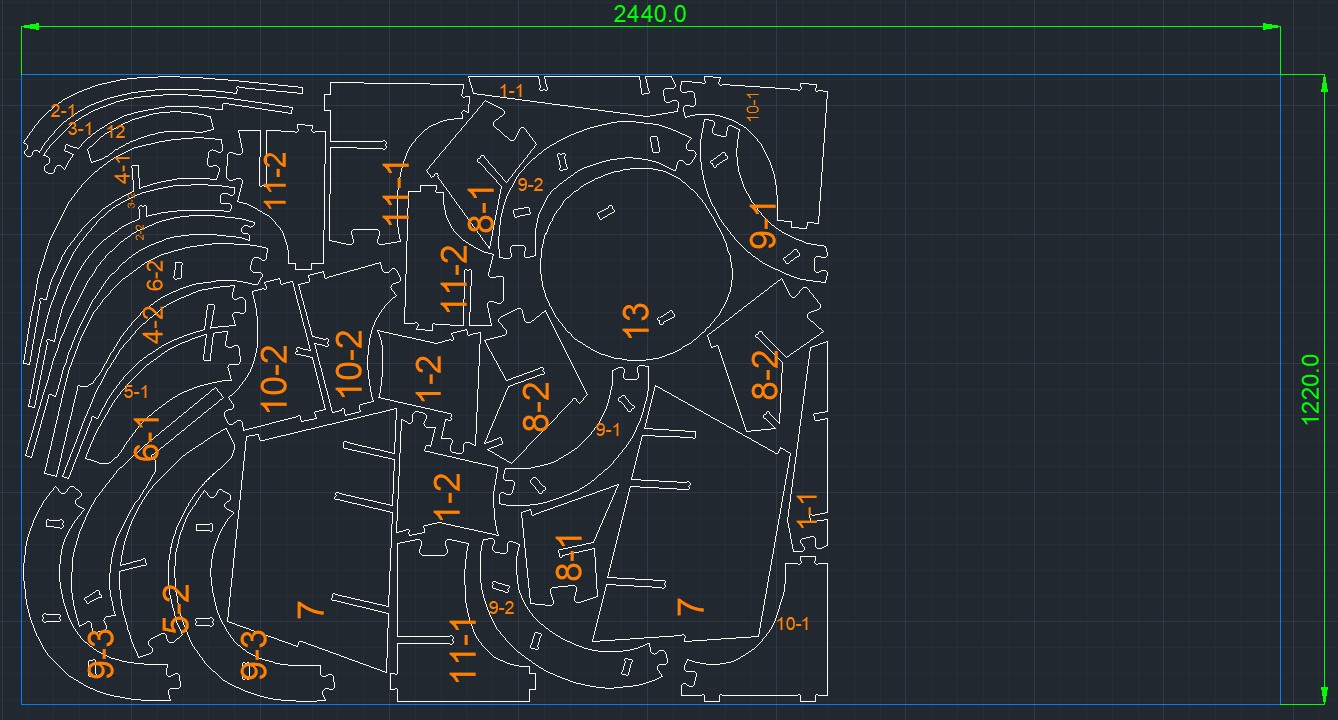Screen dimensions: 1338x720
Task: Select the 2440.0 width dimension text
Action: (650, 13)
